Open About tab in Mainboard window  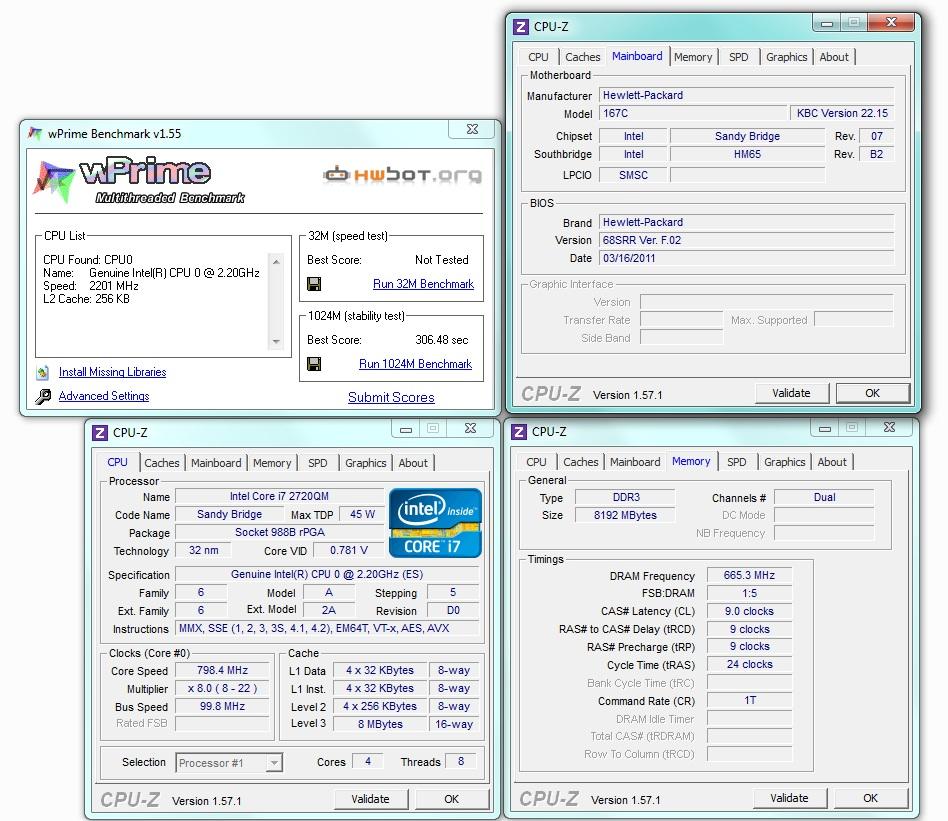click(x=834, y=57)
